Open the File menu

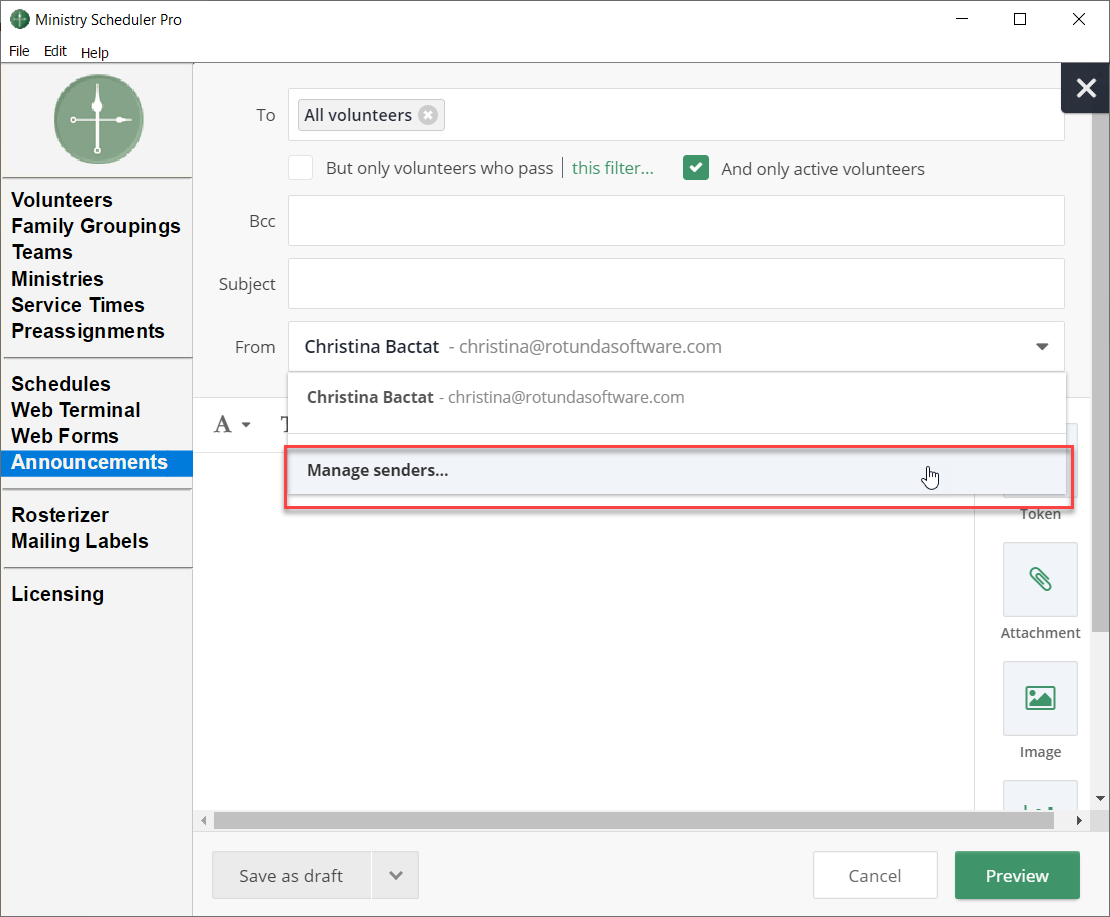tap(19, 52)
